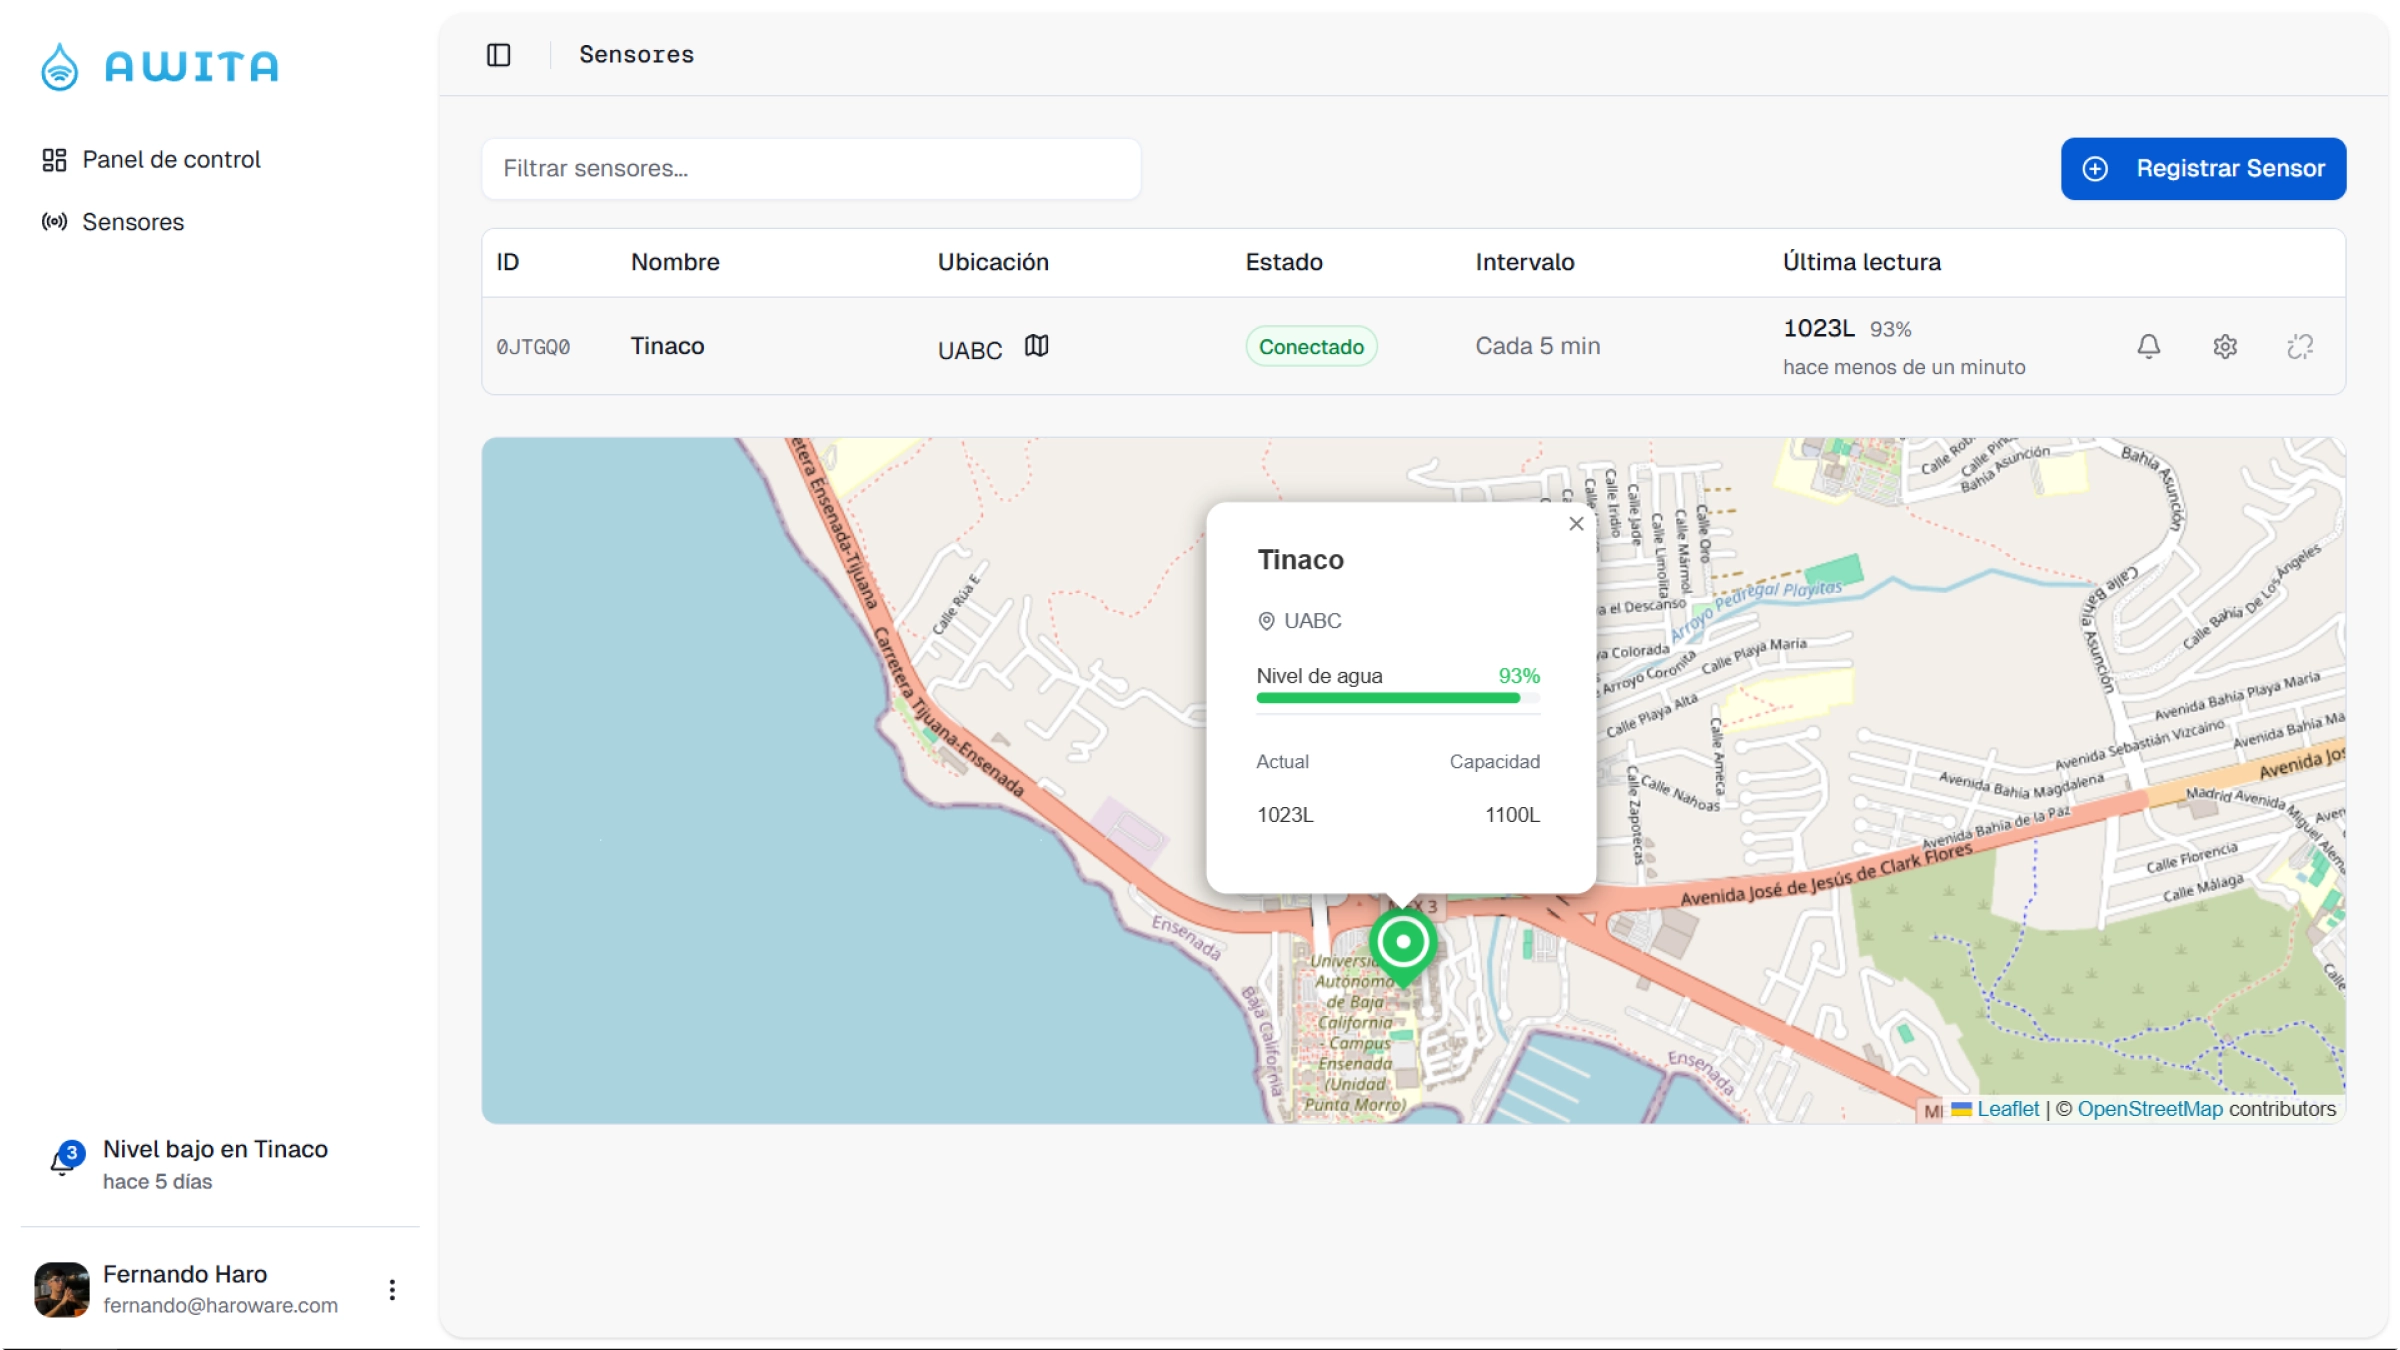Click the Estado column header
Viewport: 2400px width, 1350px height.
[x=1284, y=262]
